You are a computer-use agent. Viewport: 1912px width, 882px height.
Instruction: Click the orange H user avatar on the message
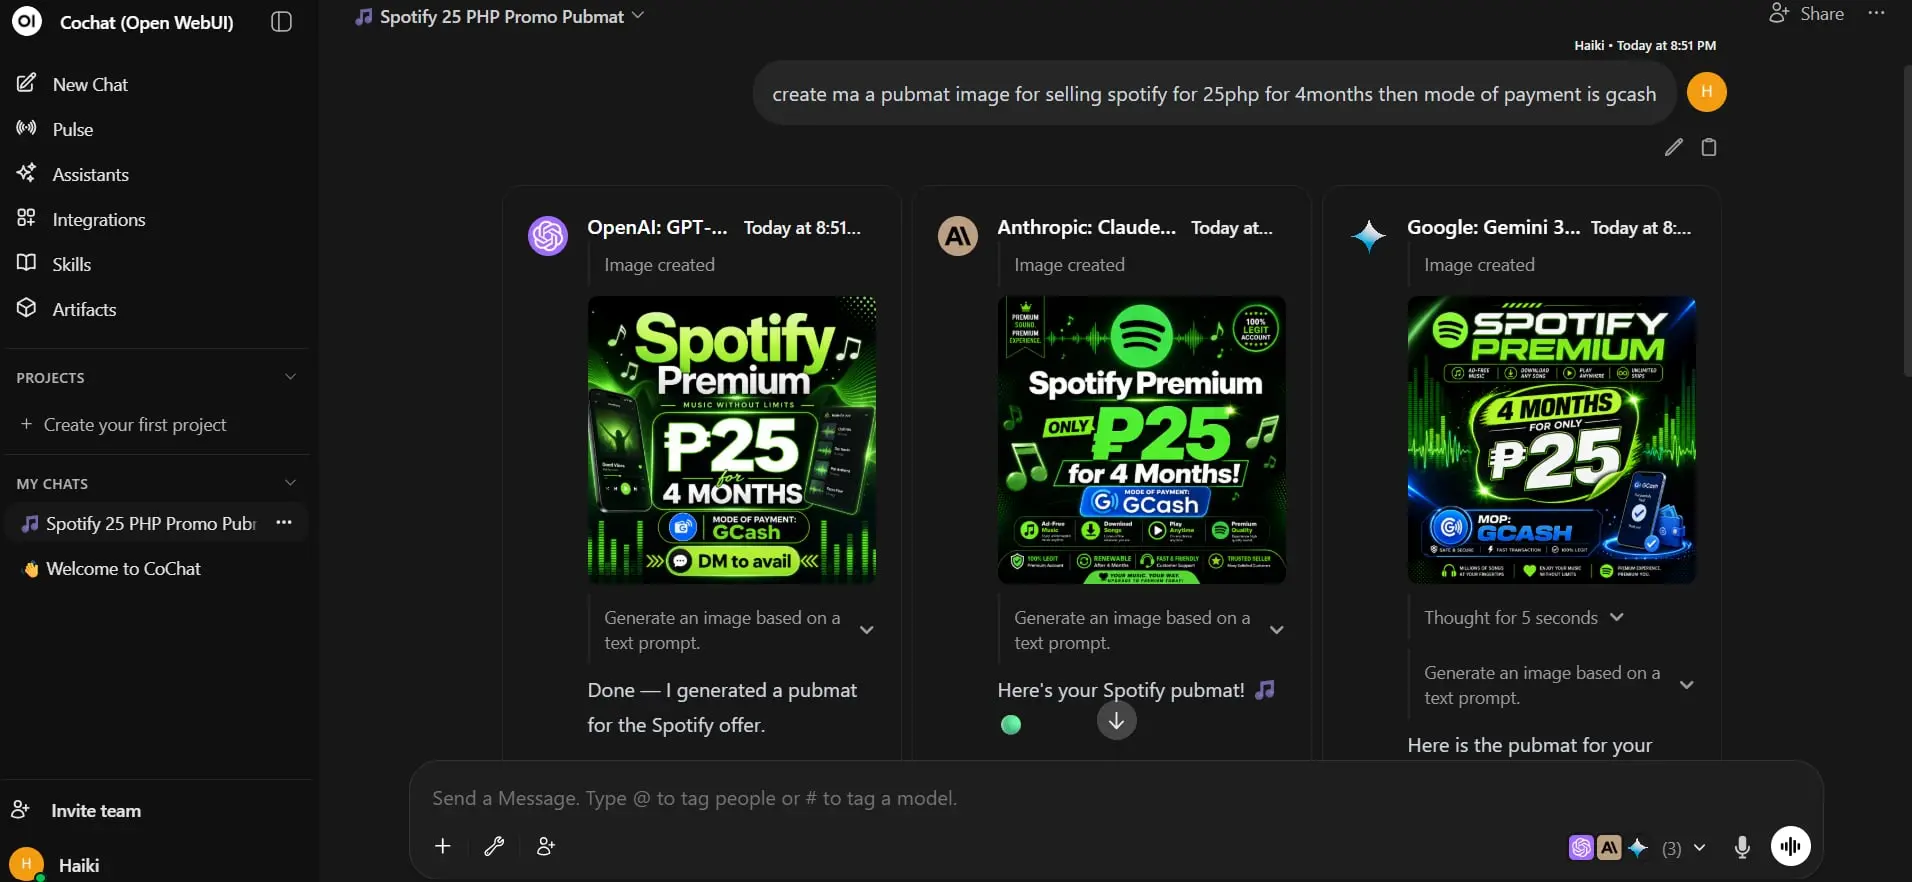(x=1706, y=92)
